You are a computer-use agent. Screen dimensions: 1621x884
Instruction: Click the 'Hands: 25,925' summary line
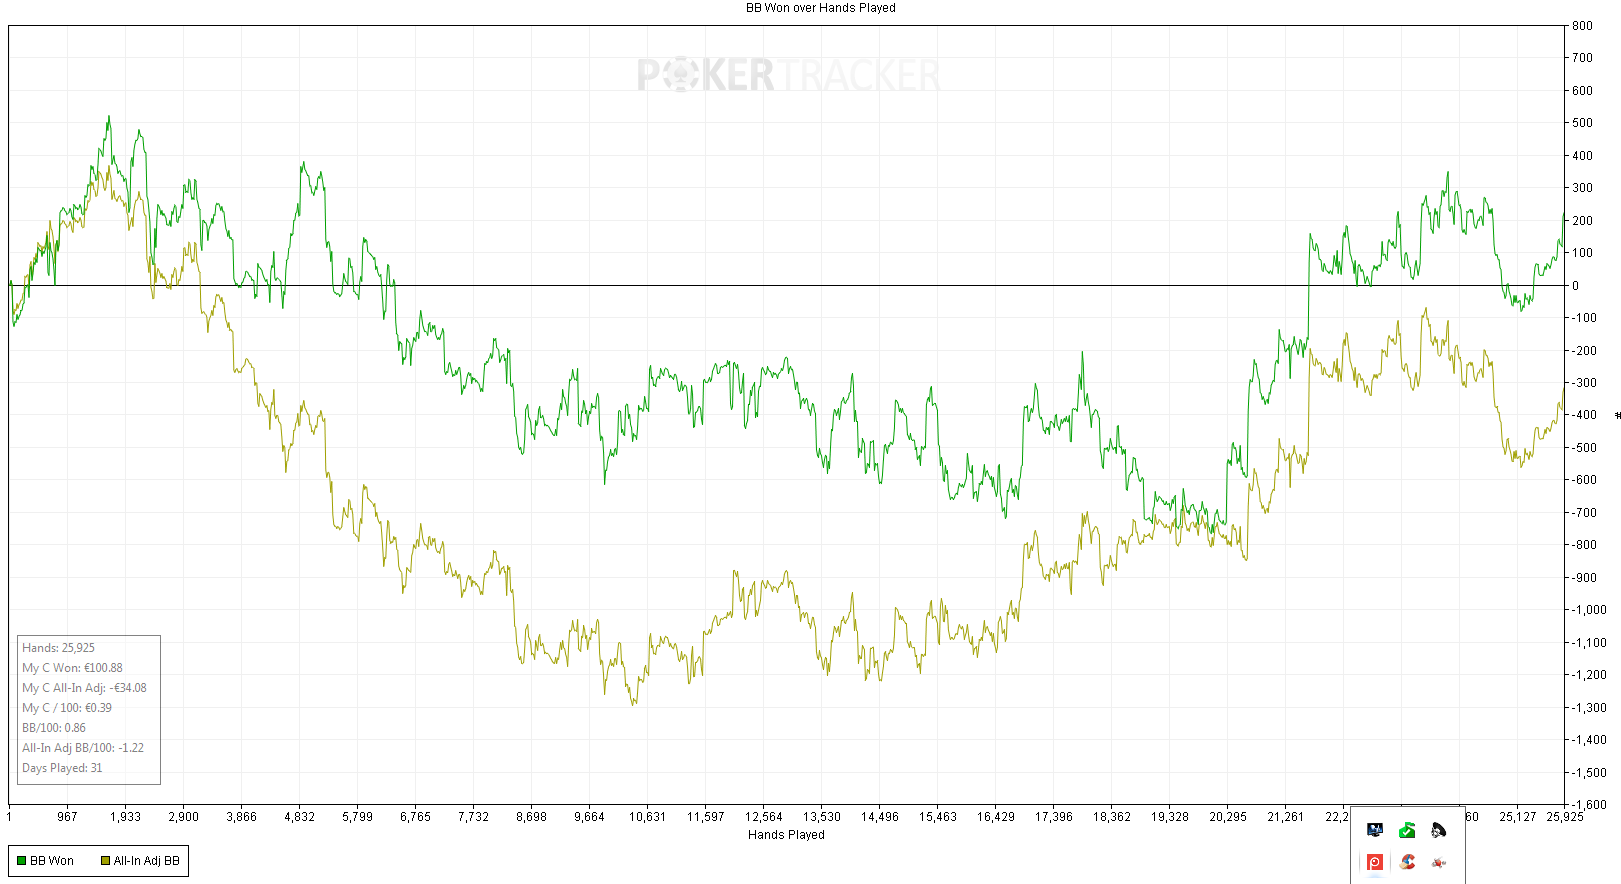(x=58, y=648)
